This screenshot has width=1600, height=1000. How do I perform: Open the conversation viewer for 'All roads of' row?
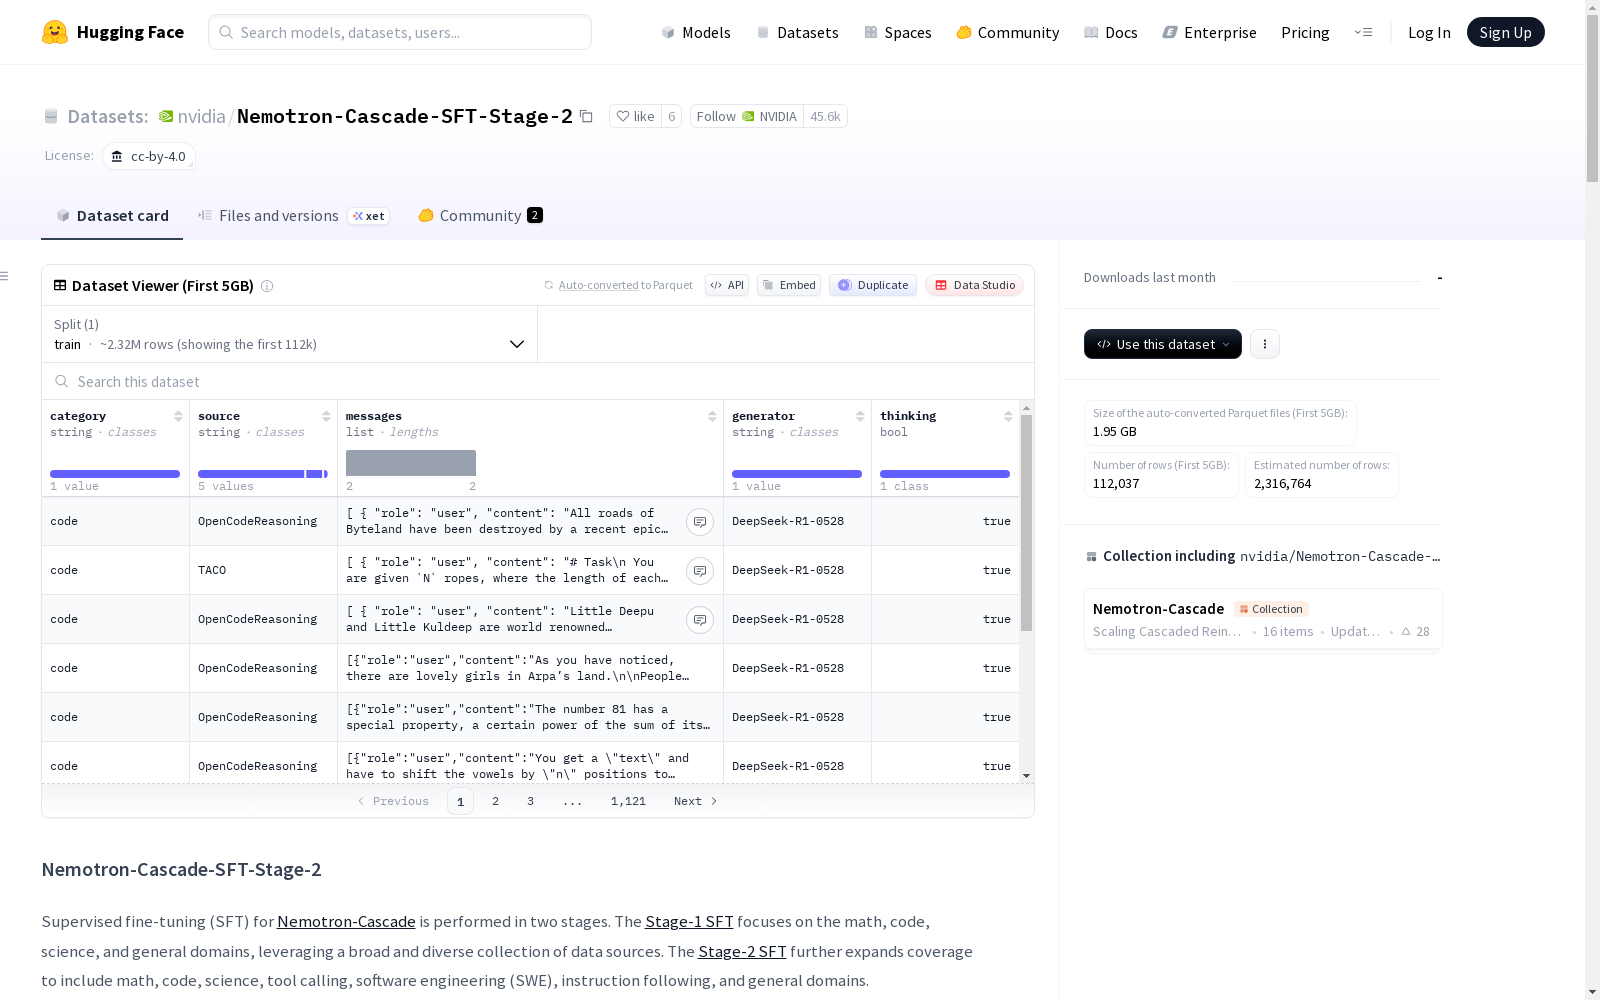pyautogui.click(x=700, y=521)
